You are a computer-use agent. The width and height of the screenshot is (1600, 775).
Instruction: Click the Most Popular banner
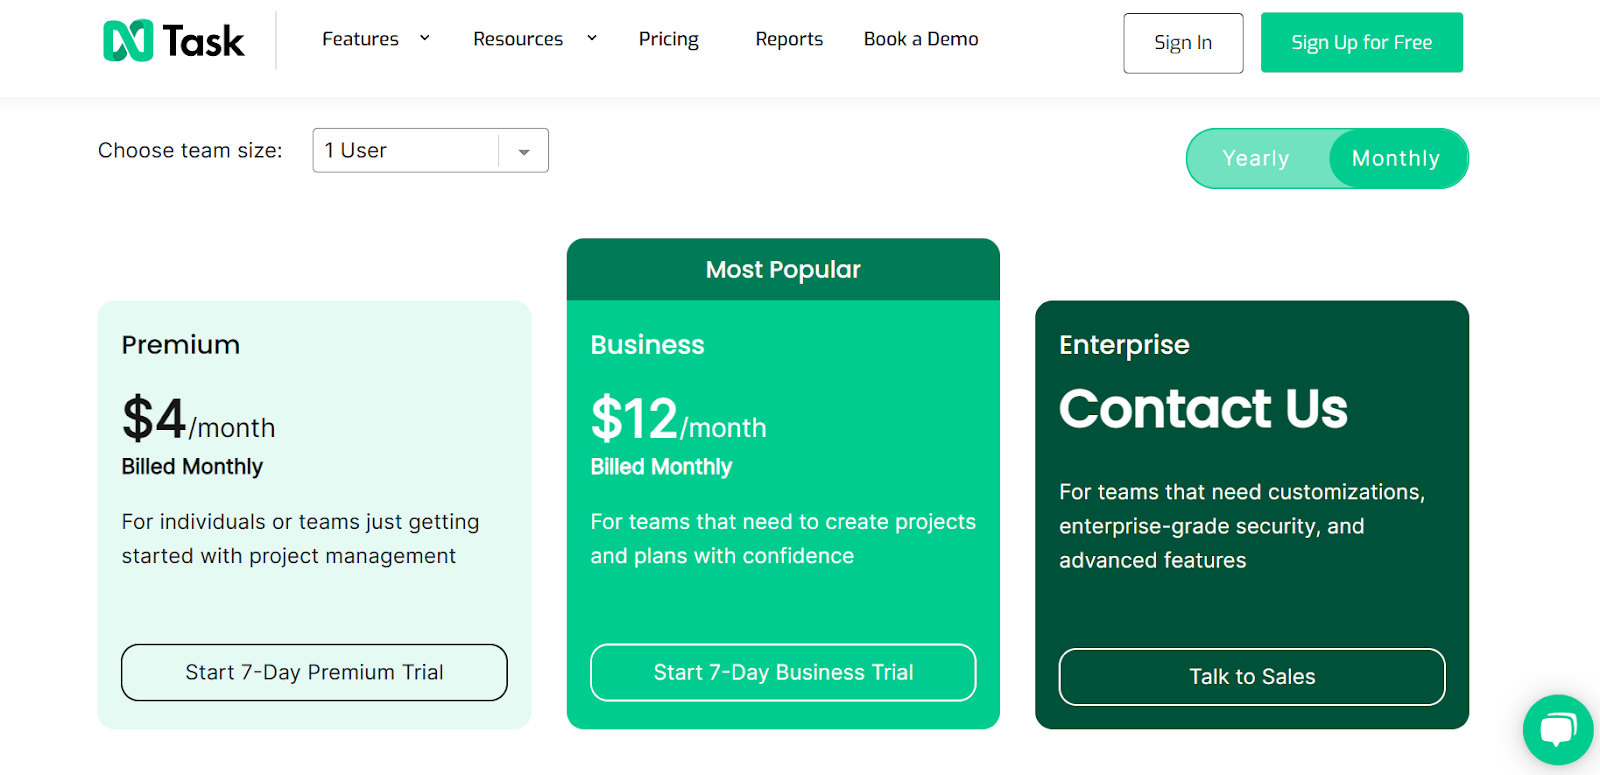783,270
